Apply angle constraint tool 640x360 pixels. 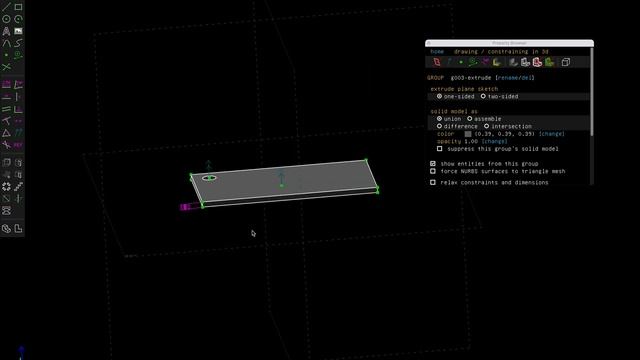pos(18,84)
